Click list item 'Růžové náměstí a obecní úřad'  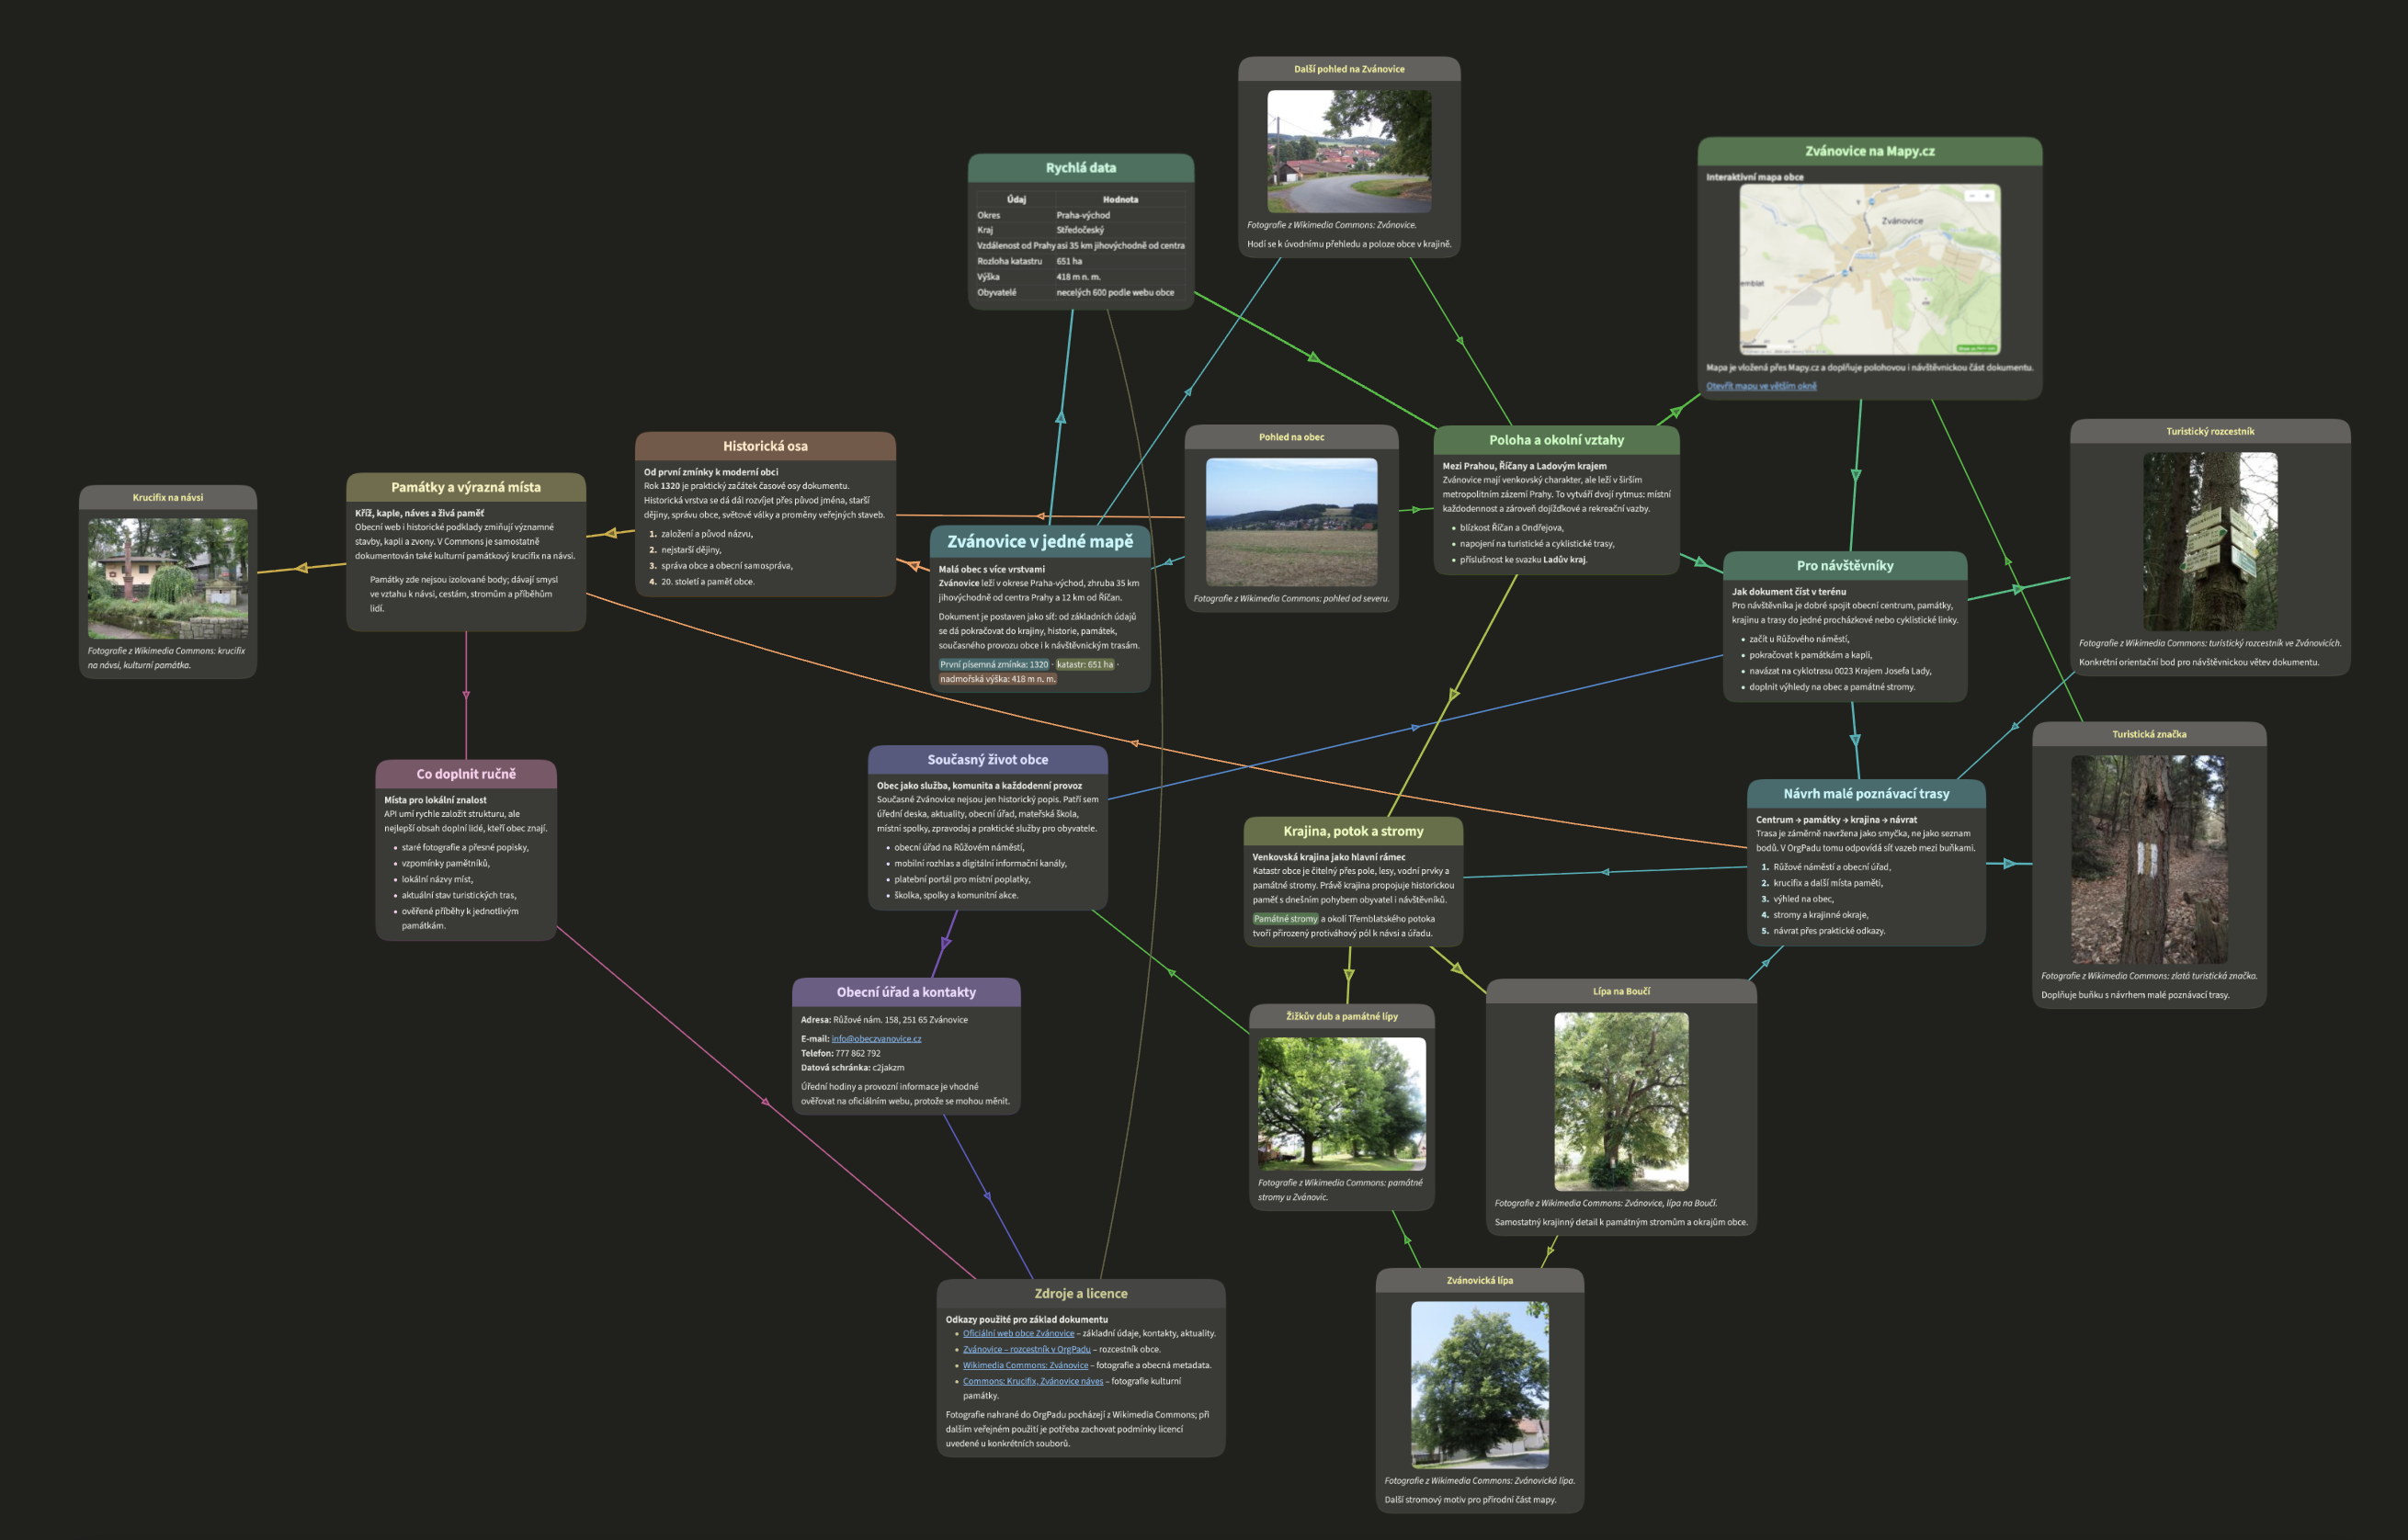pyautogui.click(x=1832, y=867)
